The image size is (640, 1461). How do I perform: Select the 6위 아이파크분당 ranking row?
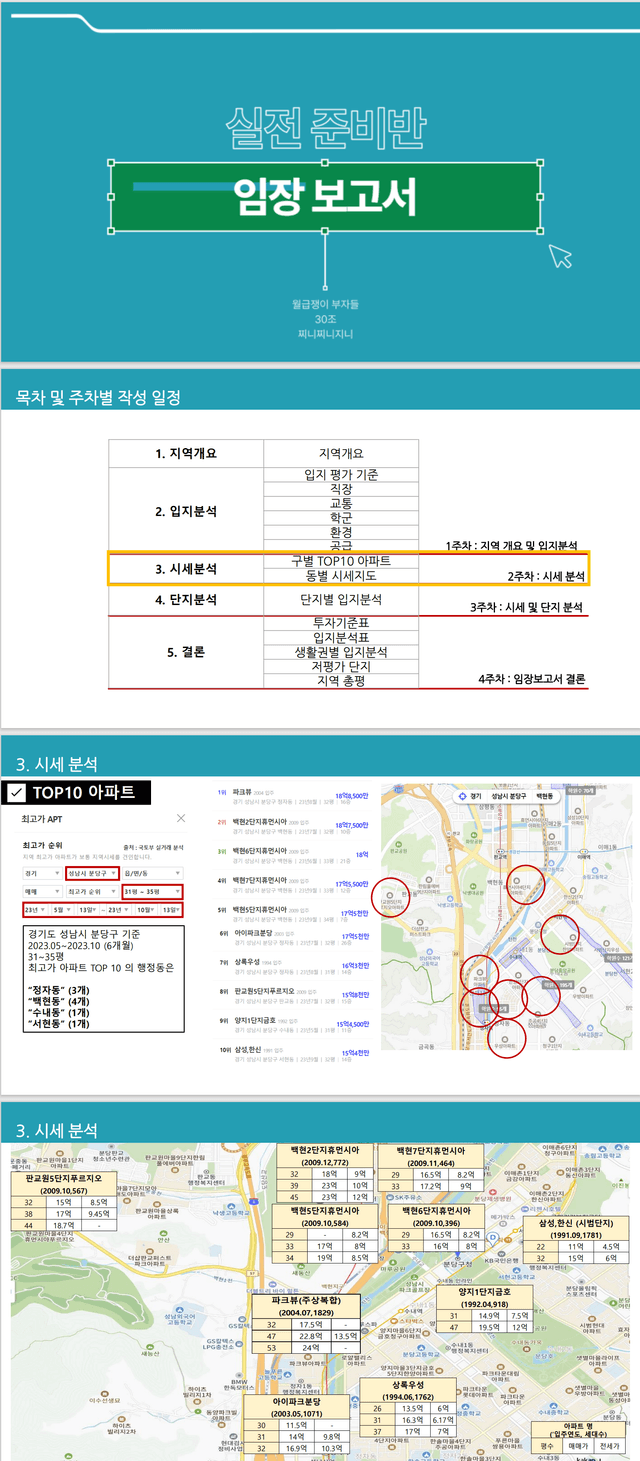pos(294,936)
